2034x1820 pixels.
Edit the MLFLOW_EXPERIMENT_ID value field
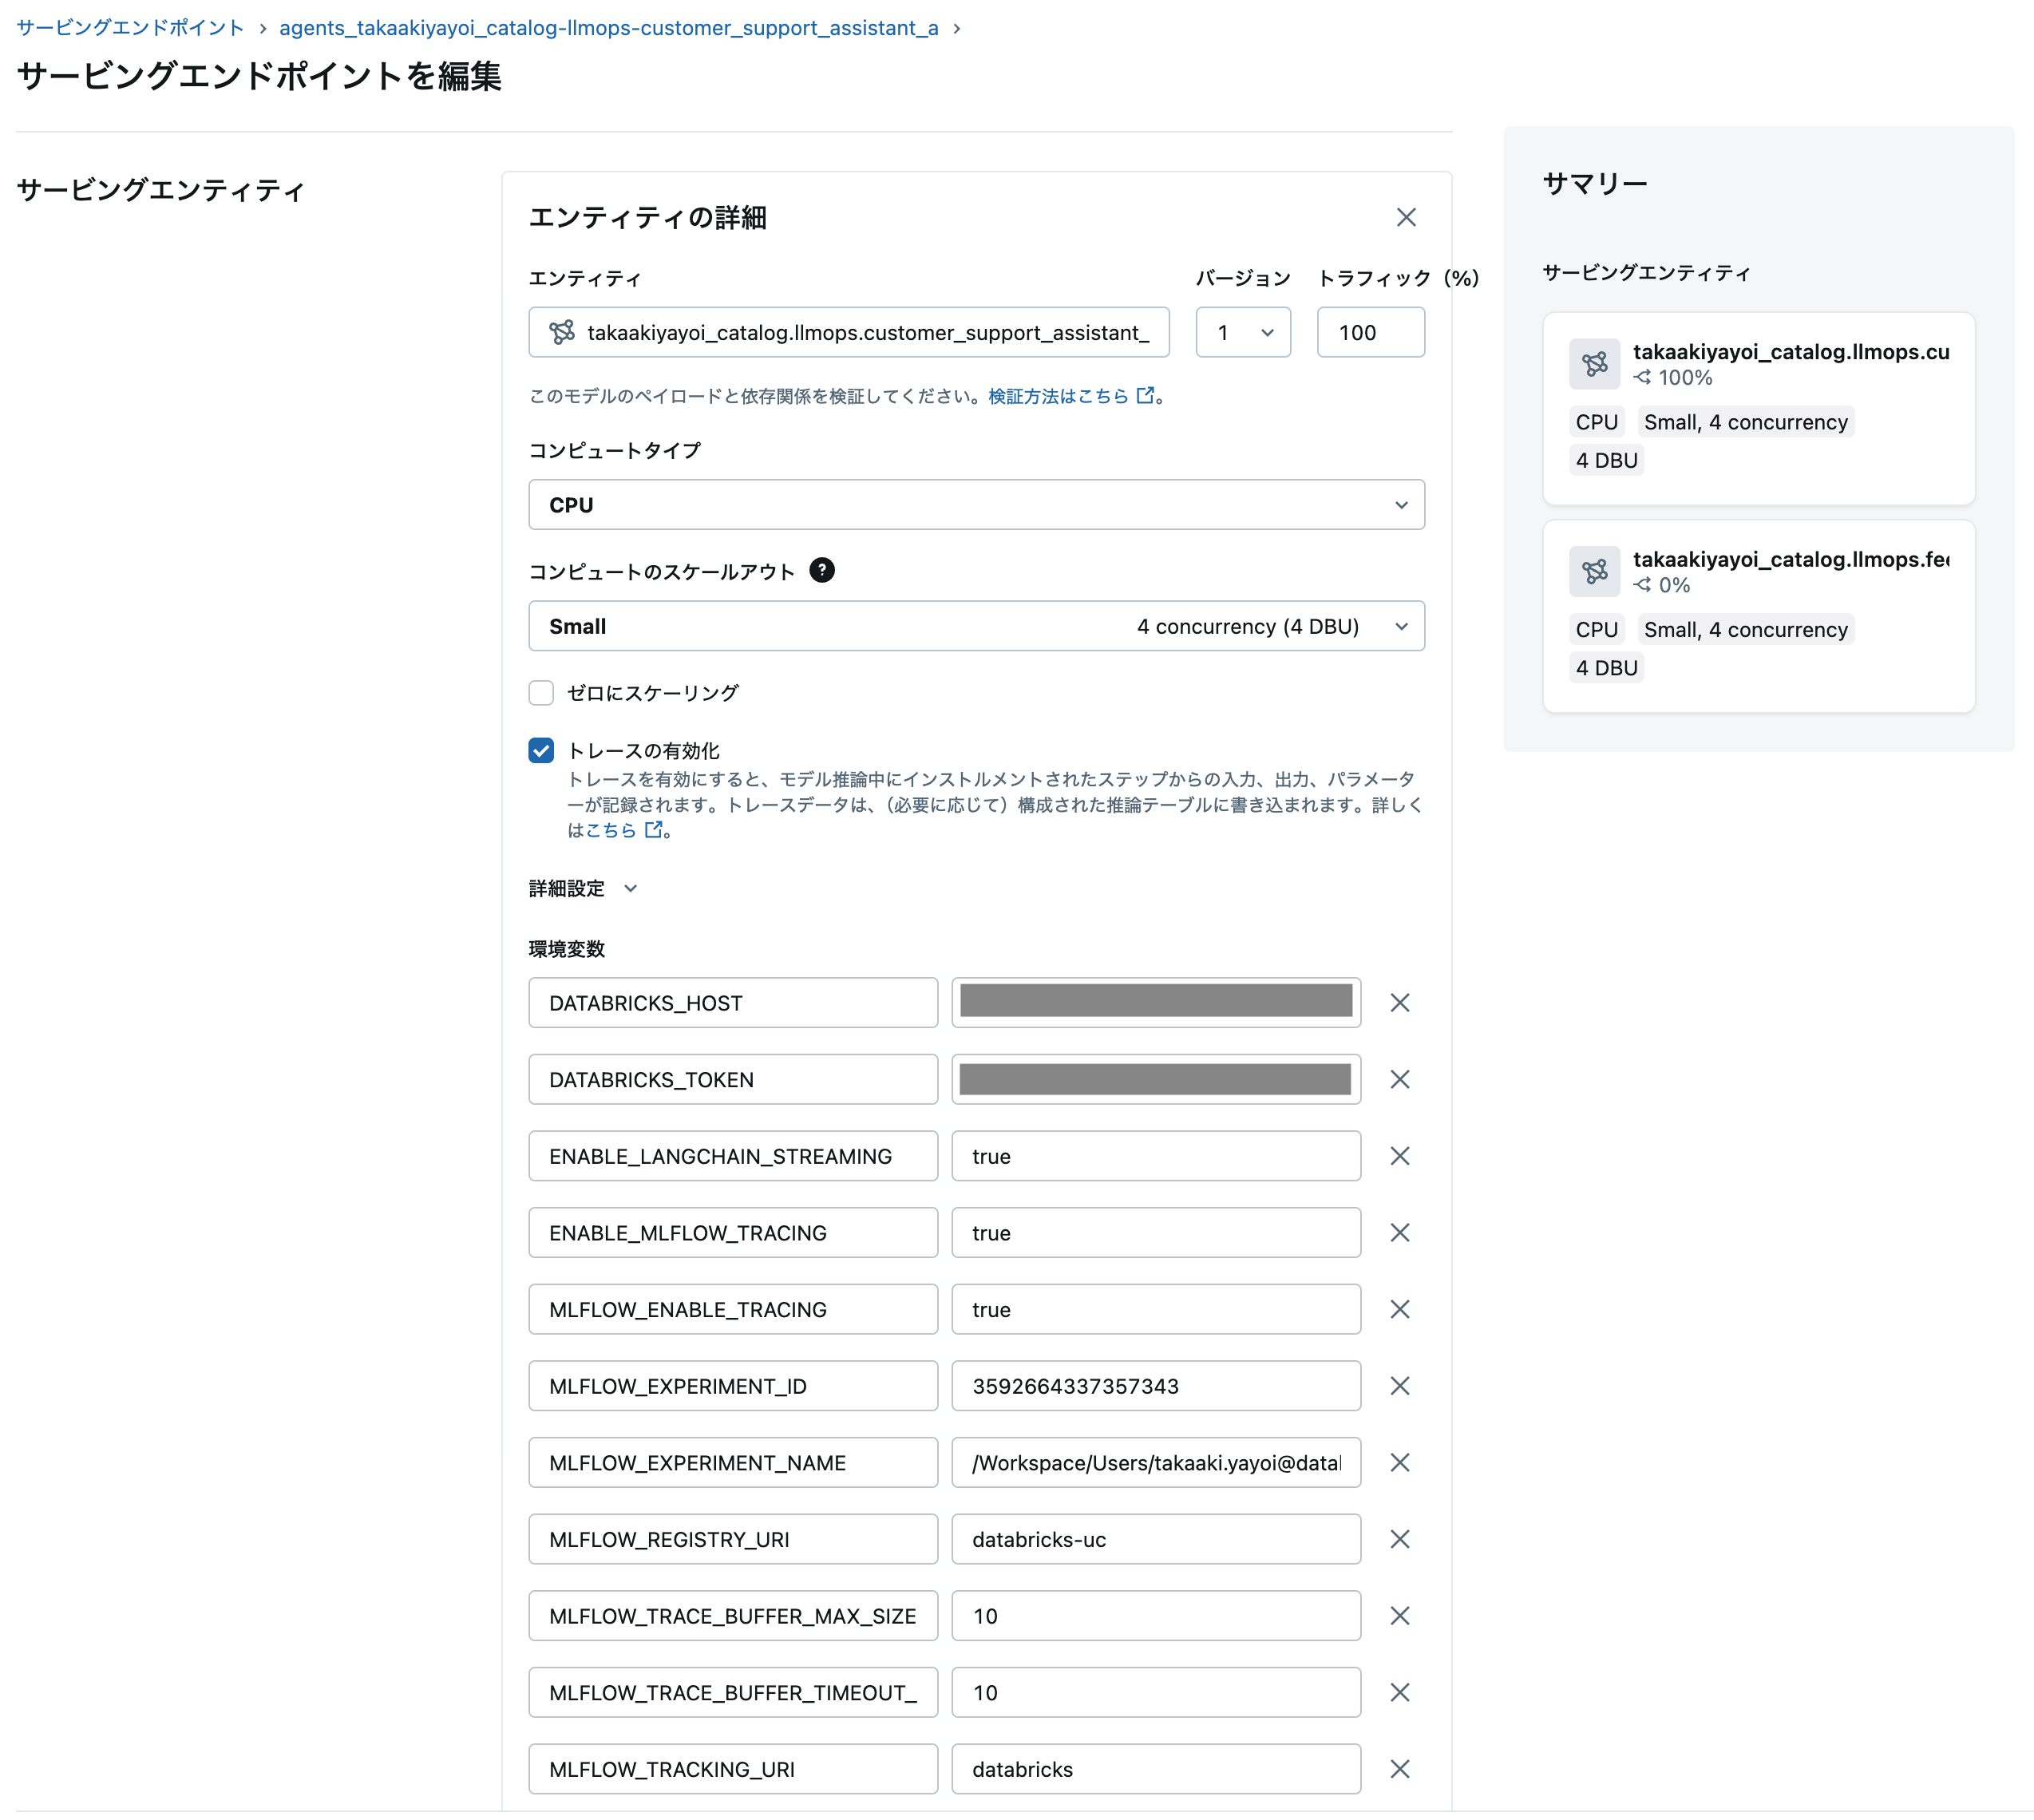pyautogui.click(x=1156, y=1386)
